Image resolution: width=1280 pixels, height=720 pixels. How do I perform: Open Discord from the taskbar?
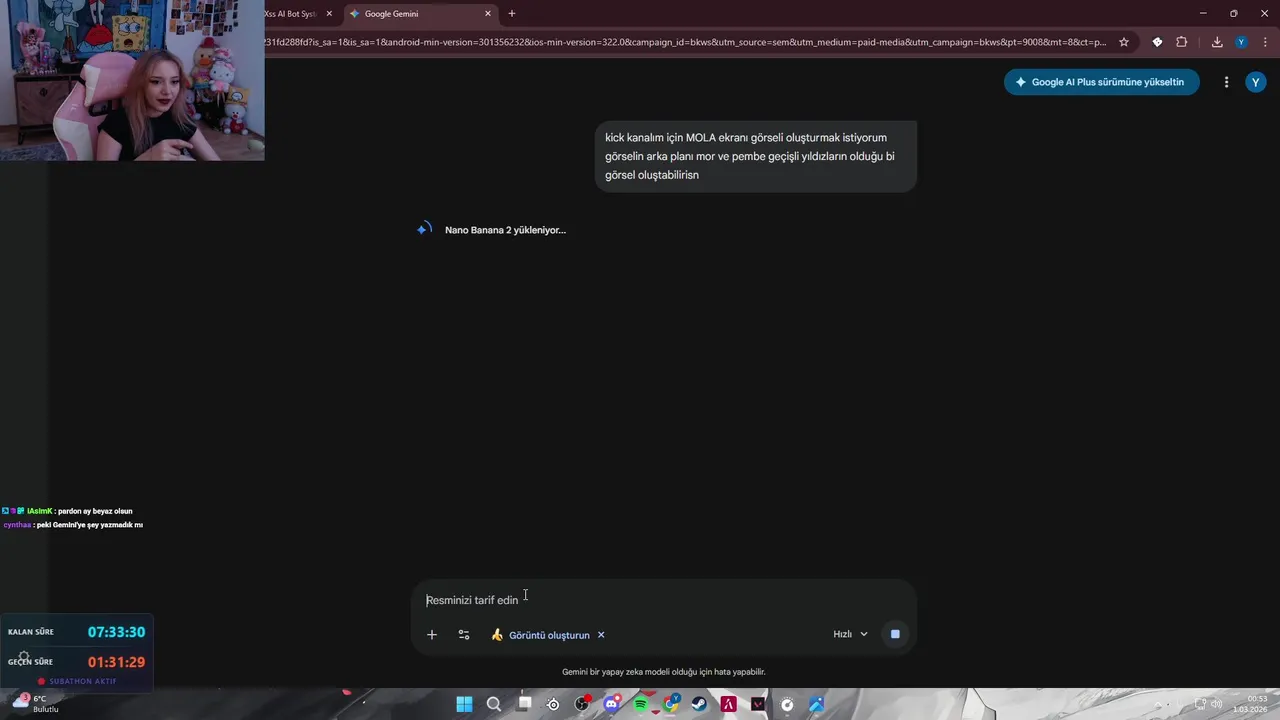tap(611, 704)
